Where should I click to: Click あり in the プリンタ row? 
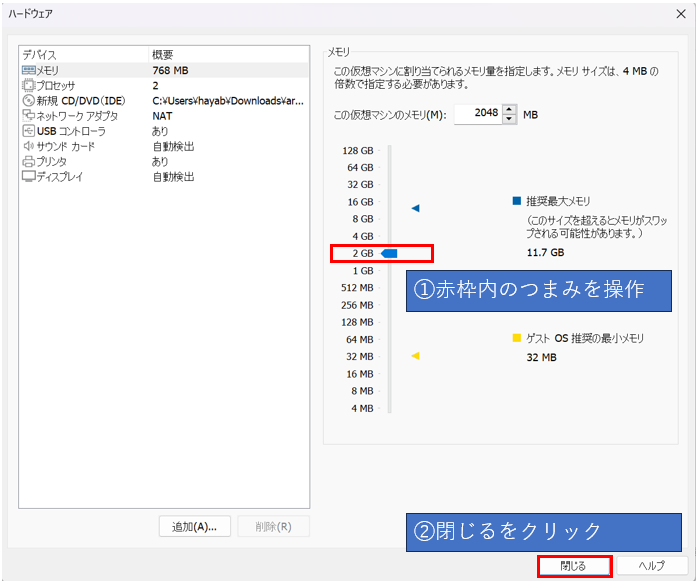pos(160,161)
